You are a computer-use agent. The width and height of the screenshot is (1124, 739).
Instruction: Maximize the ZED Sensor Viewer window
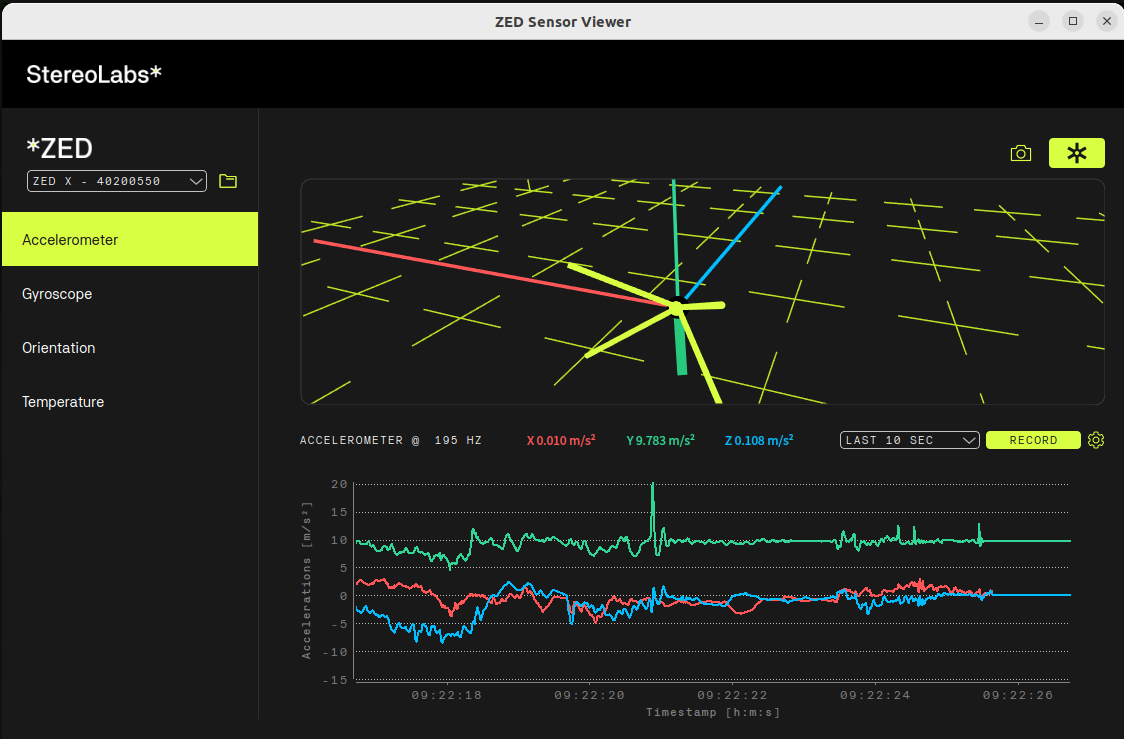click(1073, 20)
